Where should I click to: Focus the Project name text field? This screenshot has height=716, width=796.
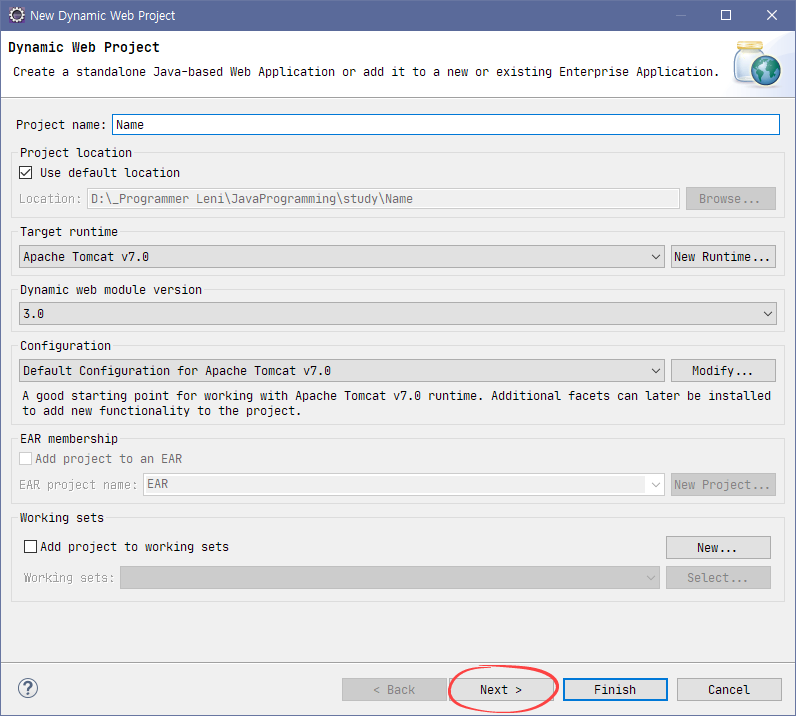446,124
